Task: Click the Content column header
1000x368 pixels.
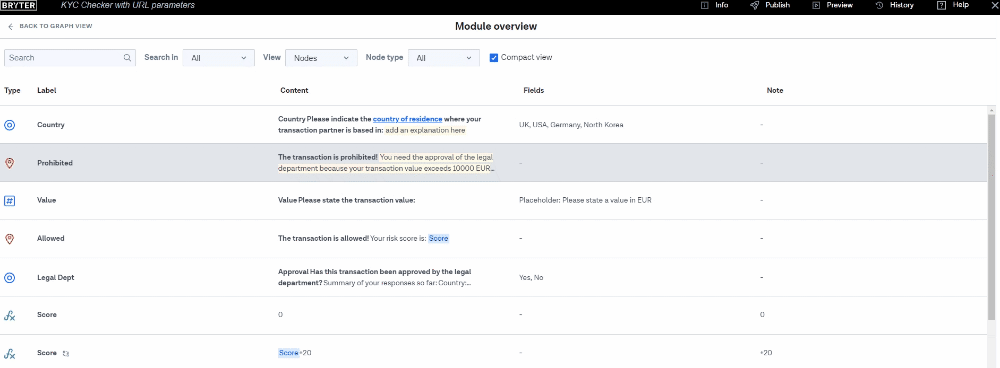Action: pyautogui.click(x=294, y=91)
